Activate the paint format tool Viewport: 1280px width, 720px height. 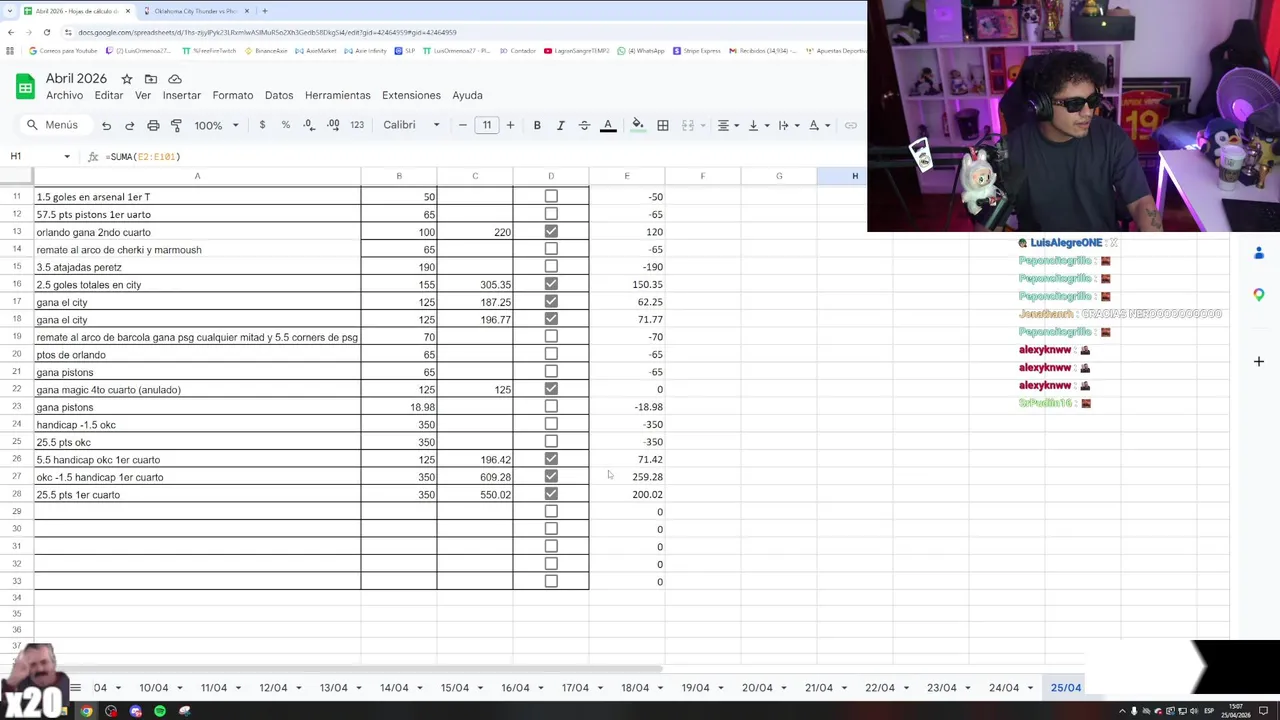point(176,125)
